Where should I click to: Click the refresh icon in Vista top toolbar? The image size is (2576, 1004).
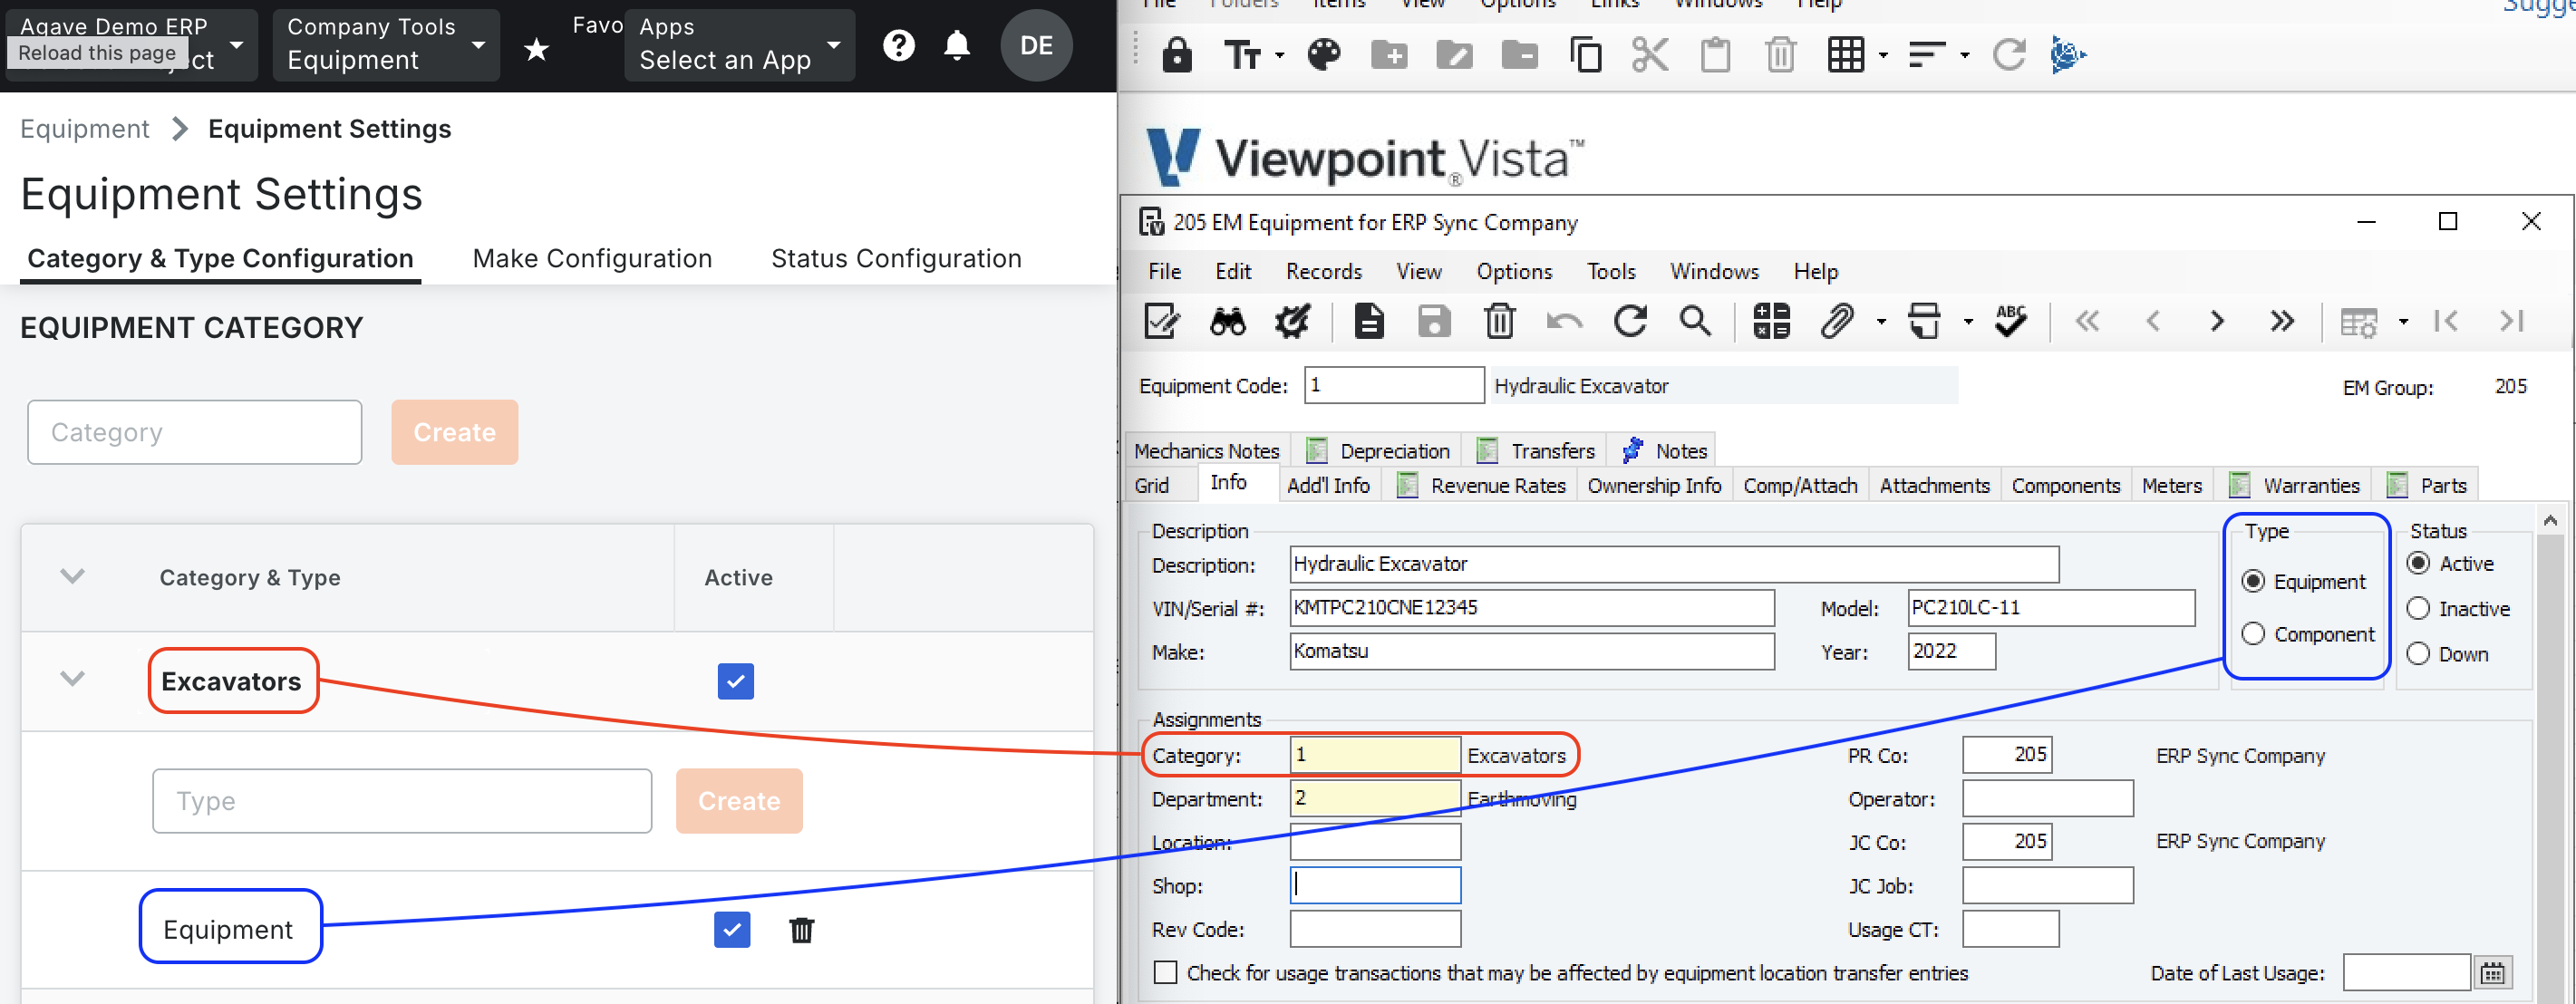(x=2008, y=54)
